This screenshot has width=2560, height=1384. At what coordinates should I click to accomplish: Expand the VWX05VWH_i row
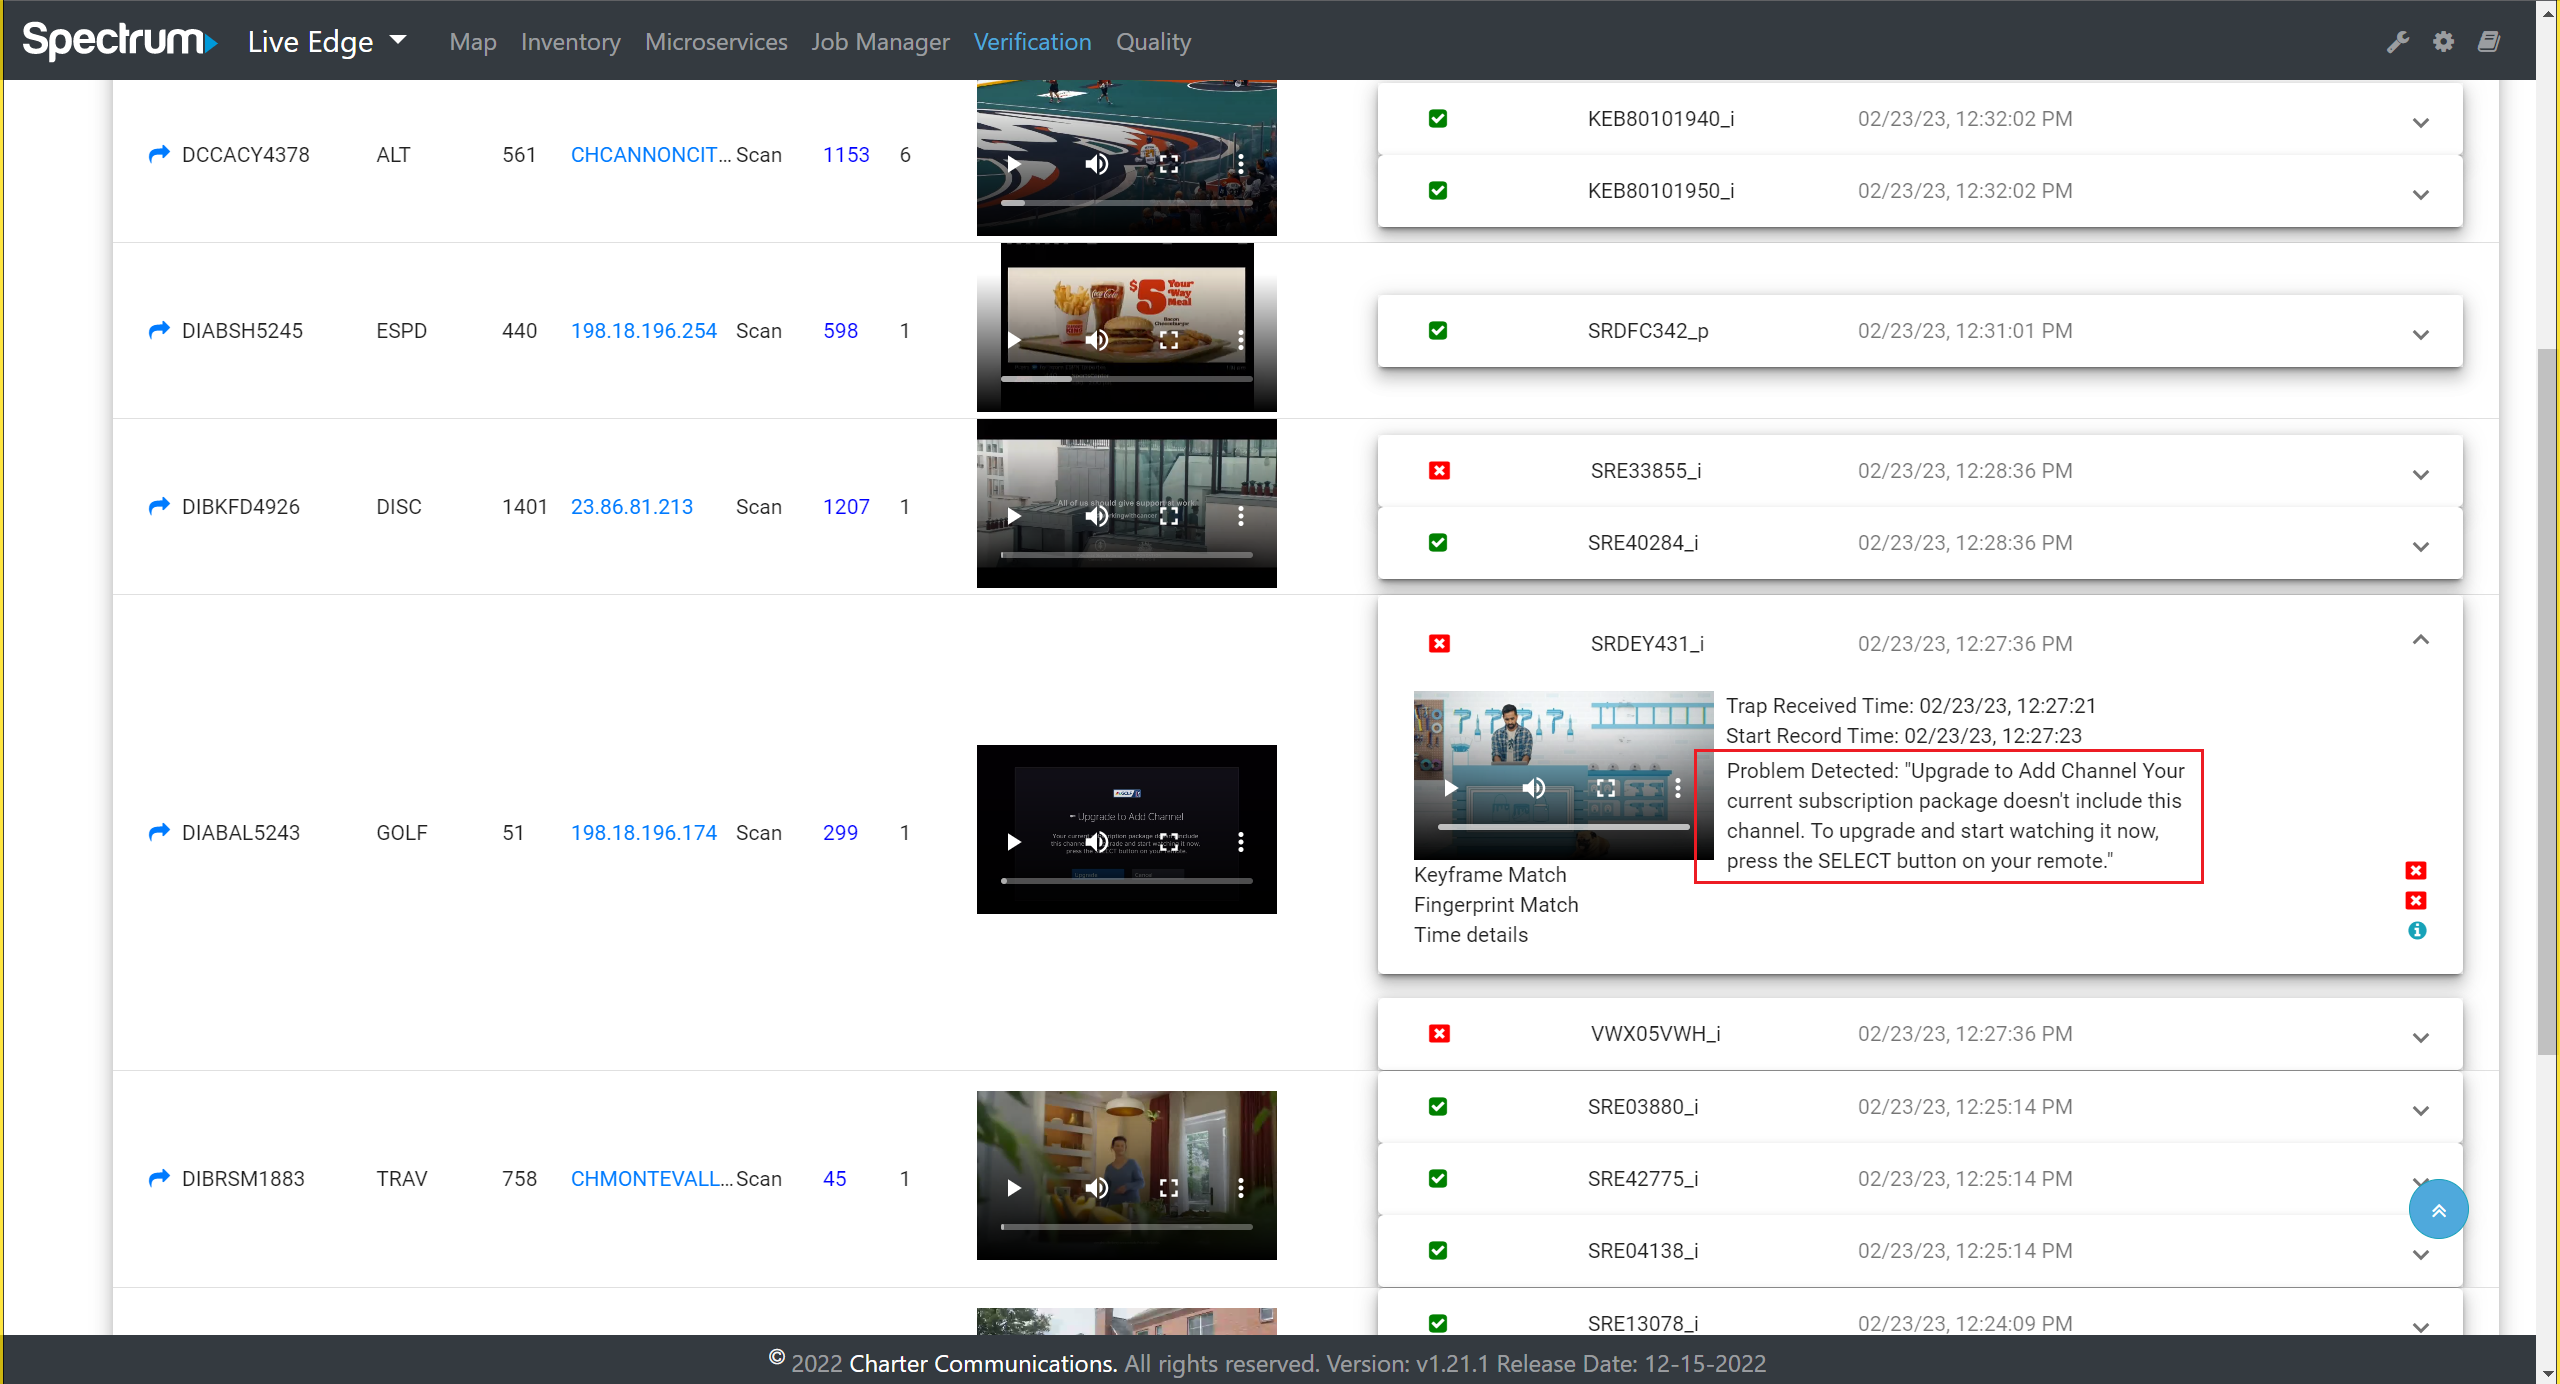coord(2420,1037)
